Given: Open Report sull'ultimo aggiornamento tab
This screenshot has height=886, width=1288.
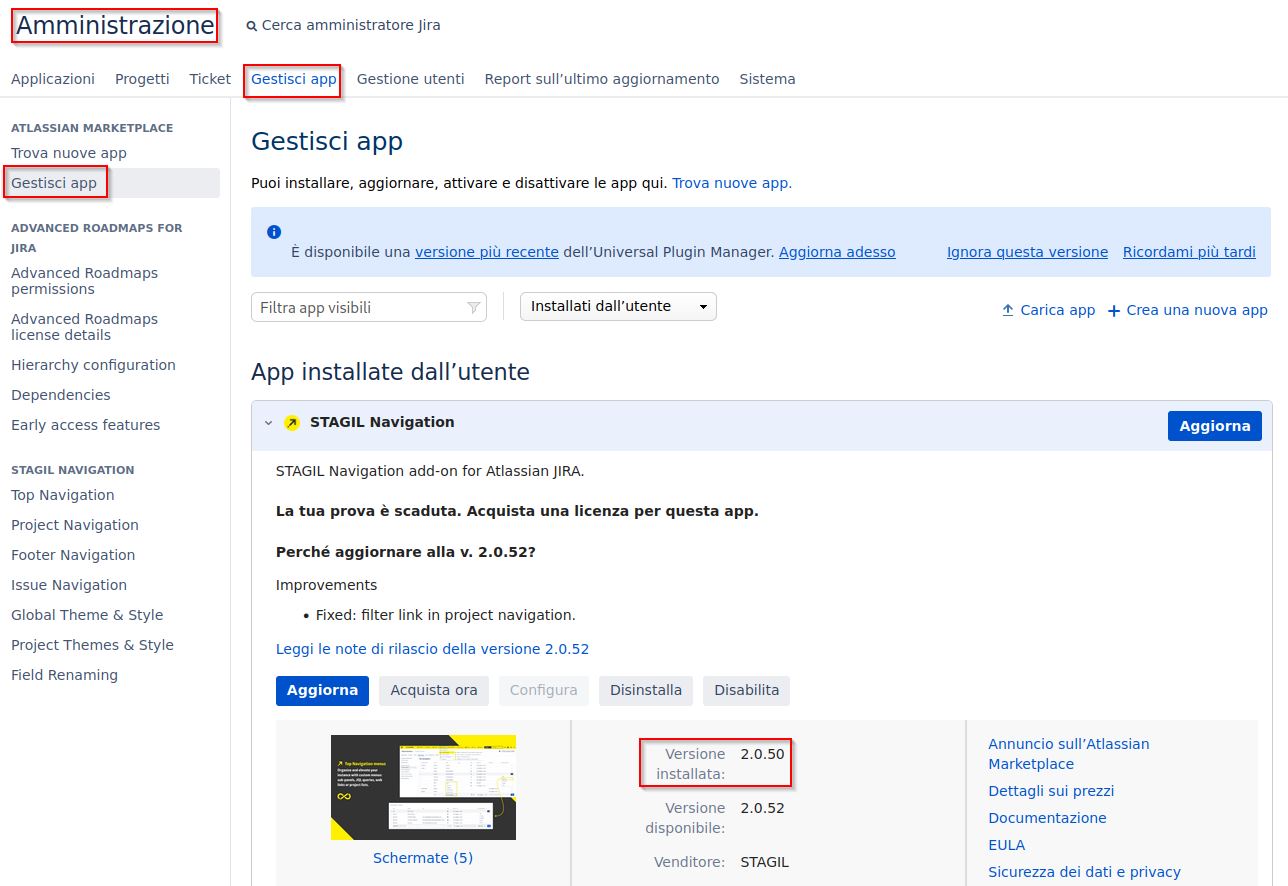Looking at the screenshot, I should [602, 79].
